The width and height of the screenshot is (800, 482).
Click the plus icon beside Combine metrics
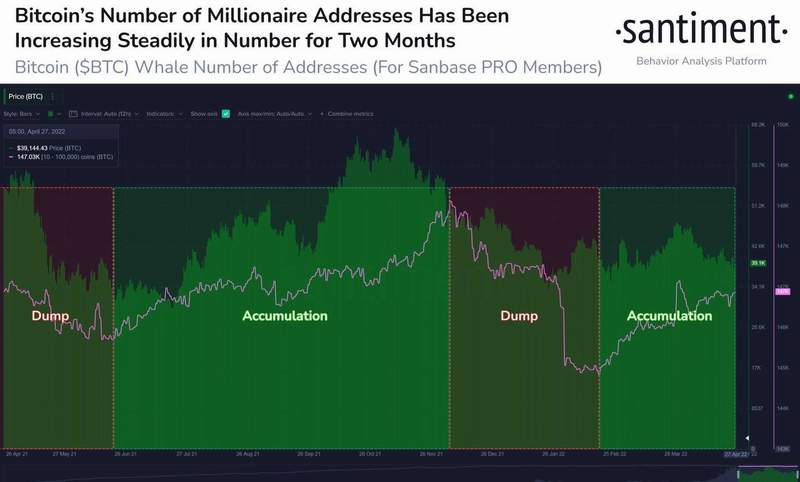[x=322, y=114]
